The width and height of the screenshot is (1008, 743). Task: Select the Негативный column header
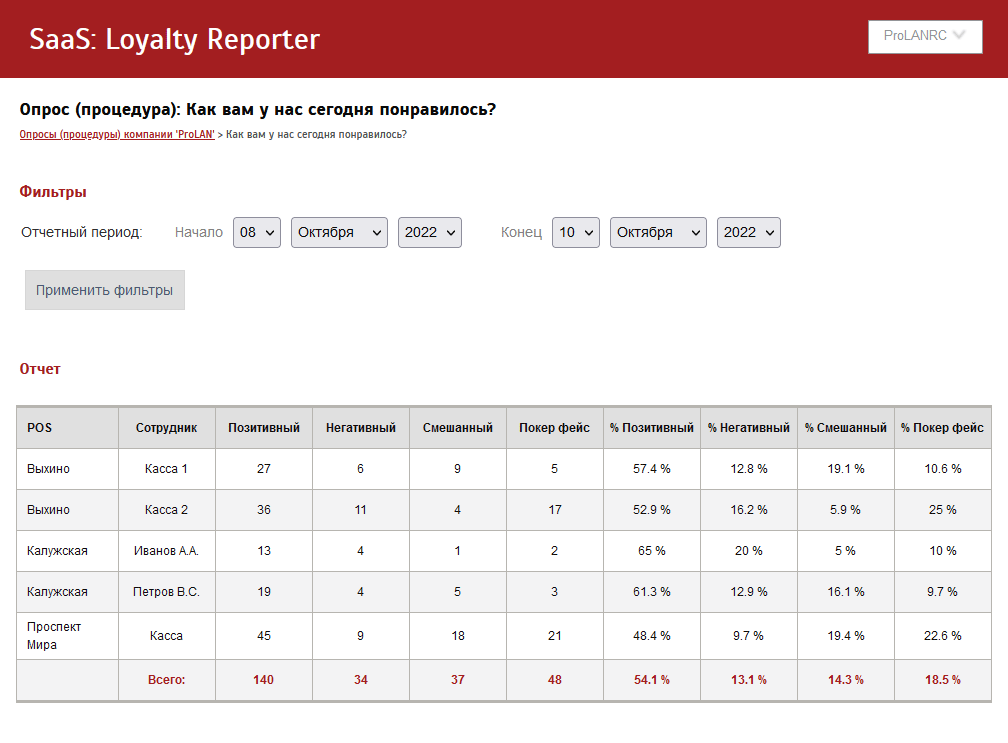point(361,428)
